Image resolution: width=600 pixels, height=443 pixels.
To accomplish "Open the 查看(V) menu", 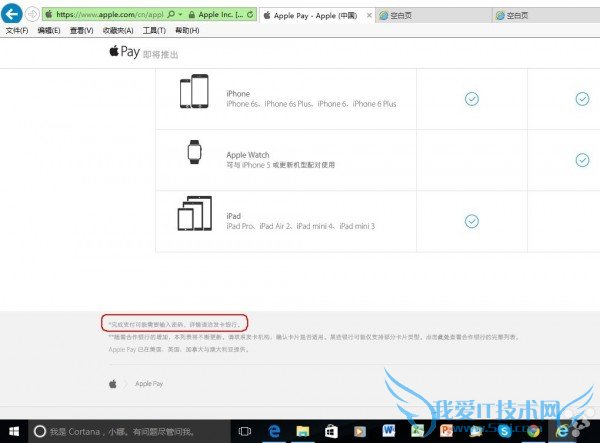I will 82,31.
